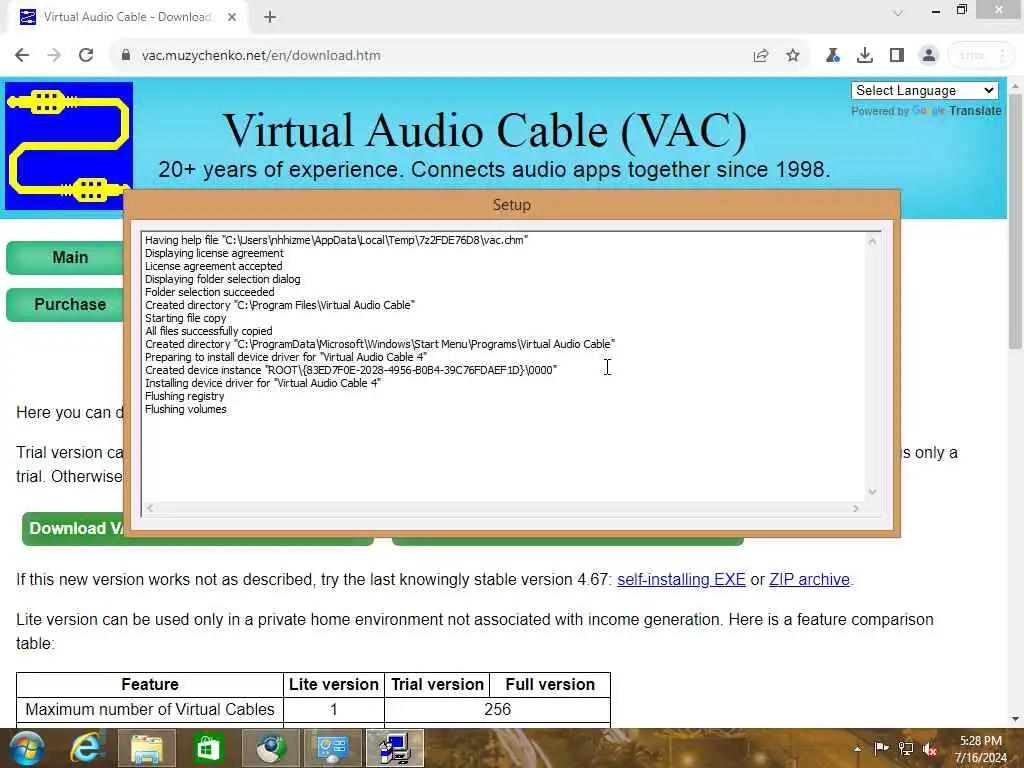Screen dimensions: 1024x768
Task: Download the ZIP archive link
Action: [x=809, y=579]
